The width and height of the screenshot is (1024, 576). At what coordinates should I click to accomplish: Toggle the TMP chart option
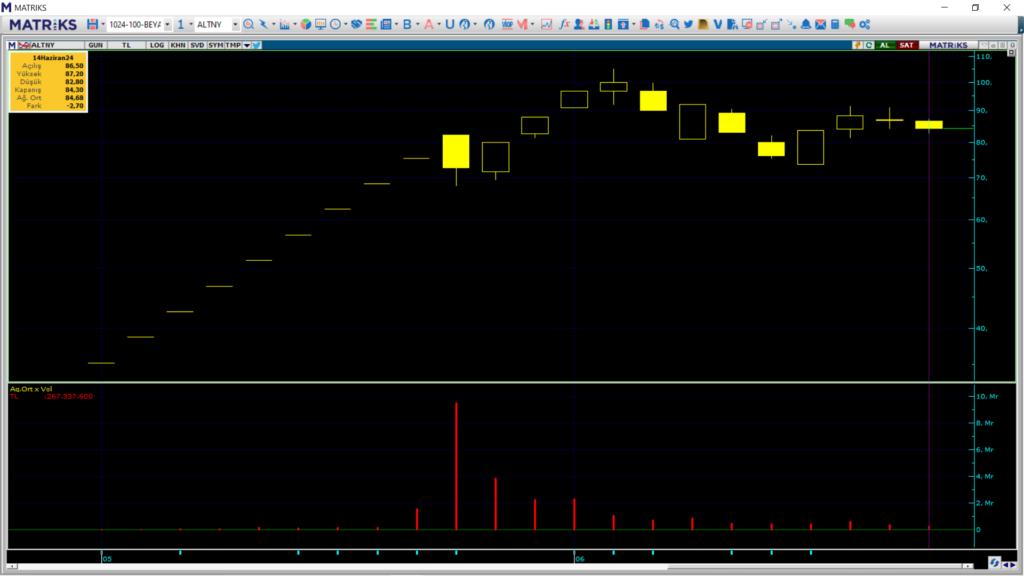(233, 45)
